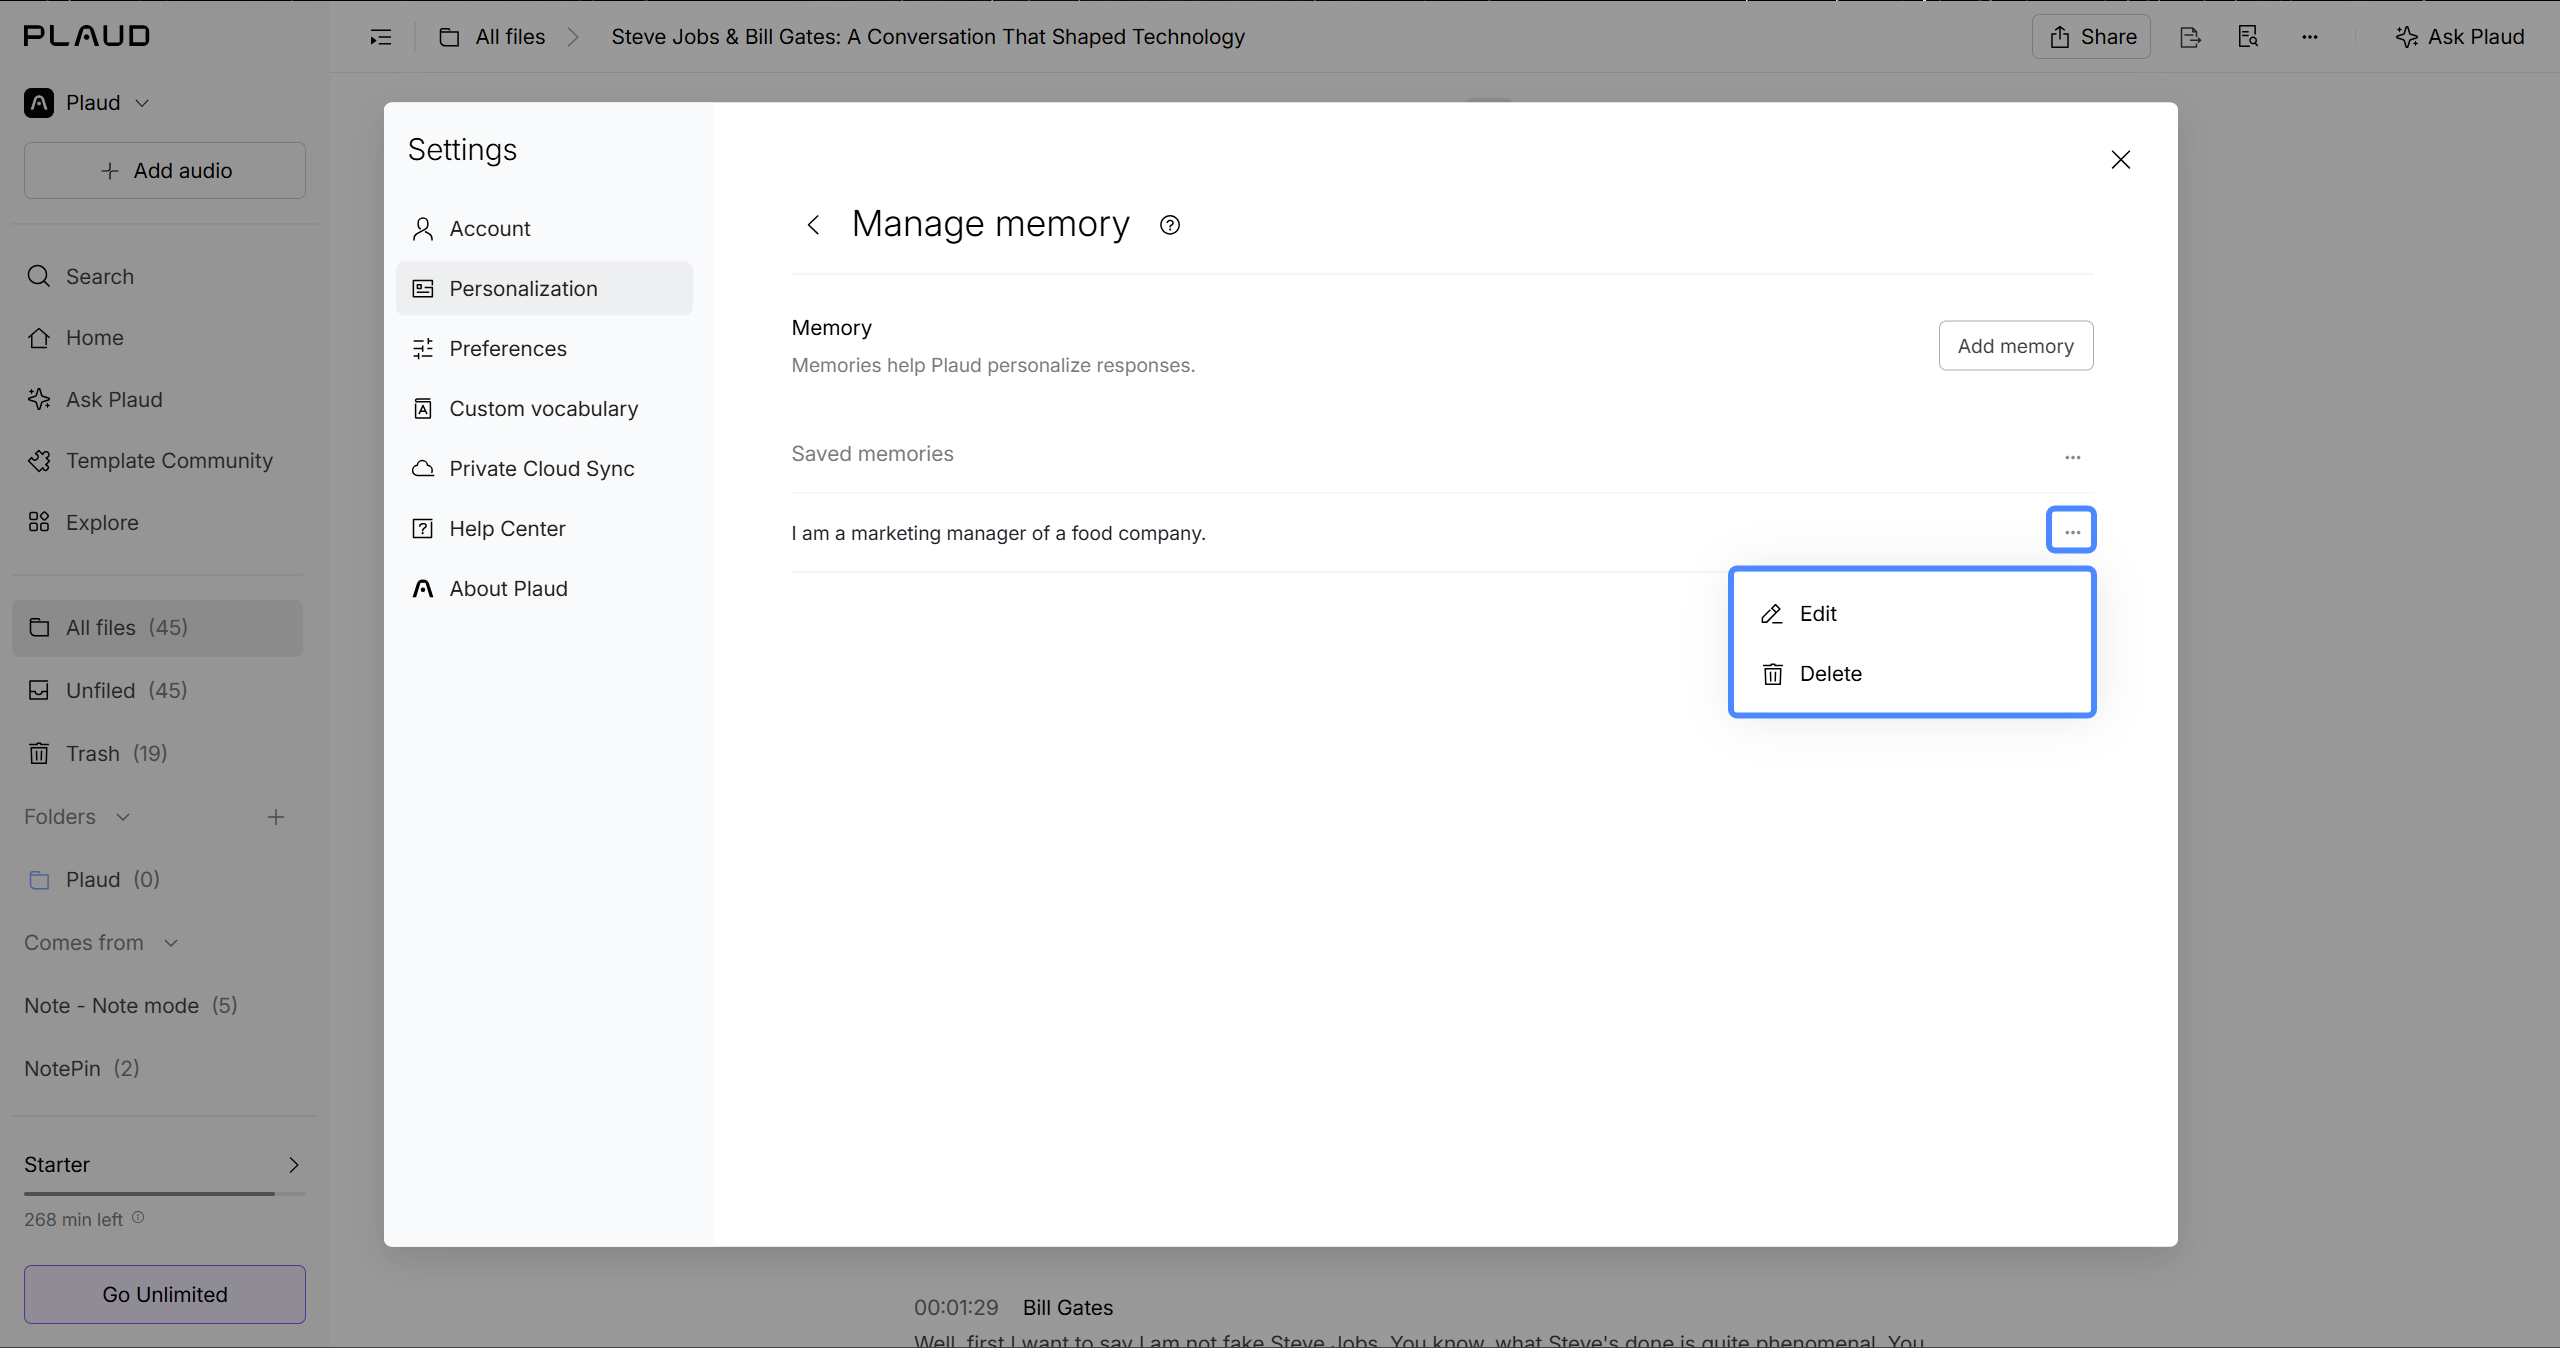The width and height of the screenshot is (2560, 1348).
Task: Open Ask Plaud in the sidebar
Action: [x=94, y=400]
